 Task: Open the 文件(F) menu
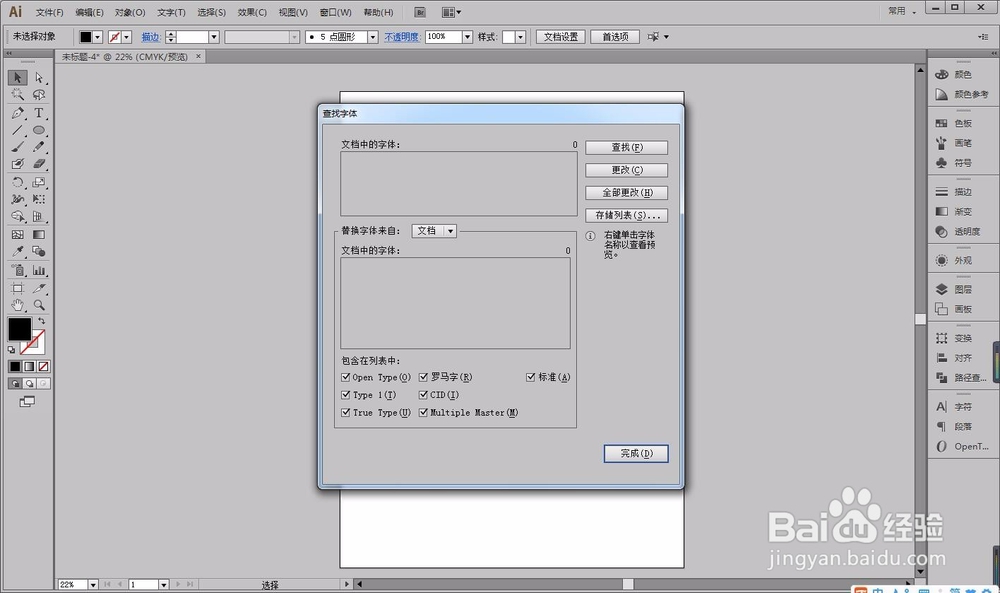[49, 12]
